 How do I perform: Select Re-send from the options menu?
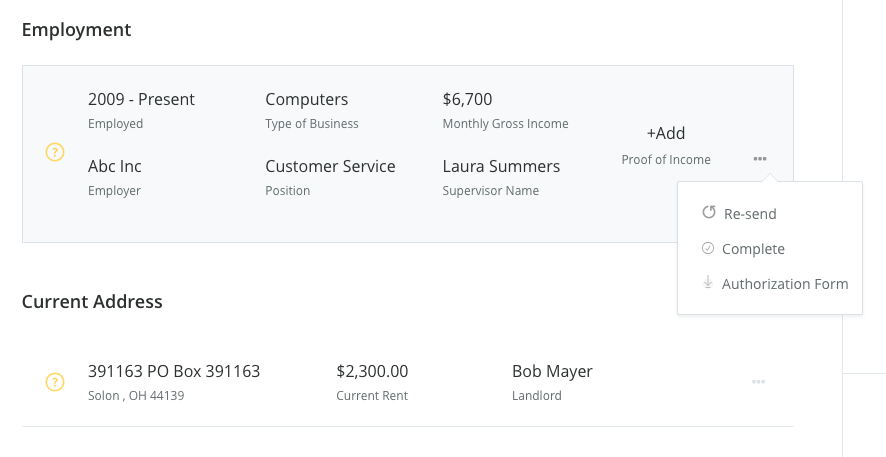pos(749,214)
